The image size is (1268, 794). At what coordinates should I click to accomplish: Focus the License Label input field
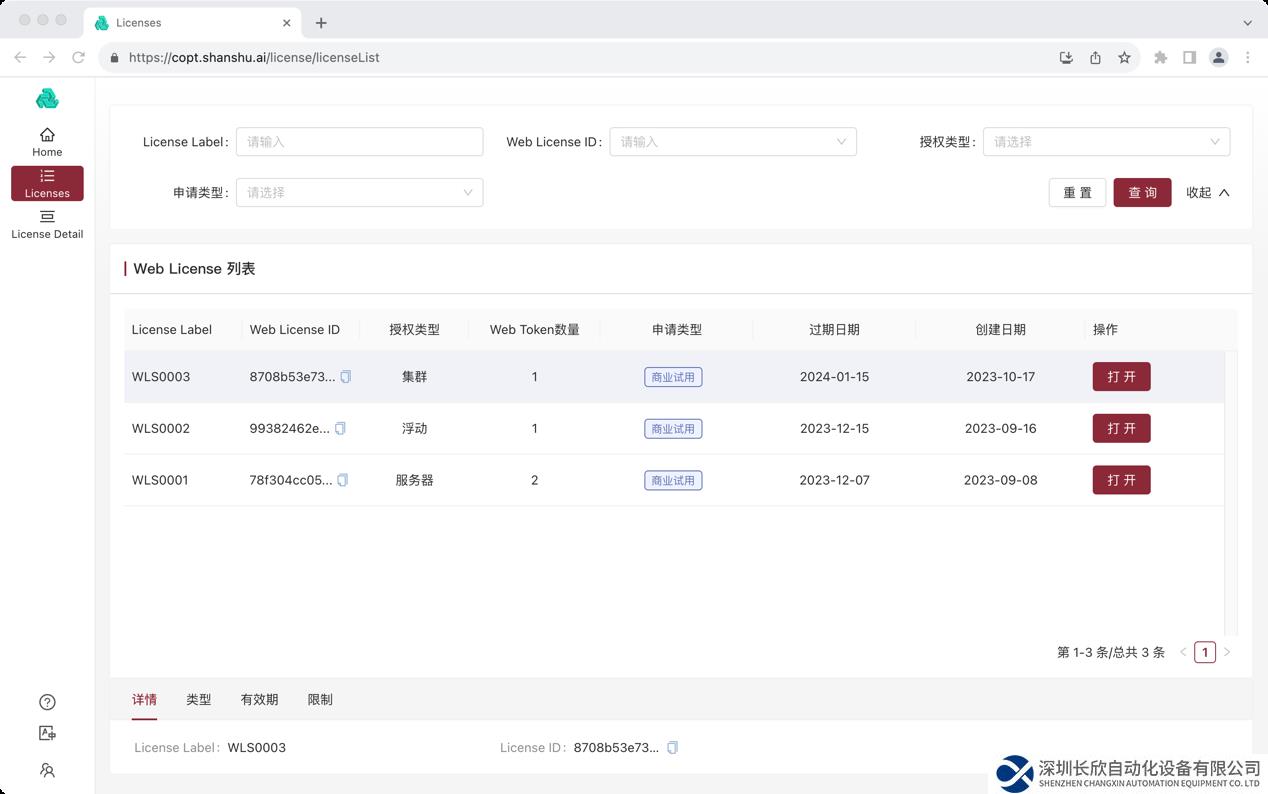[x=359, y=142]
